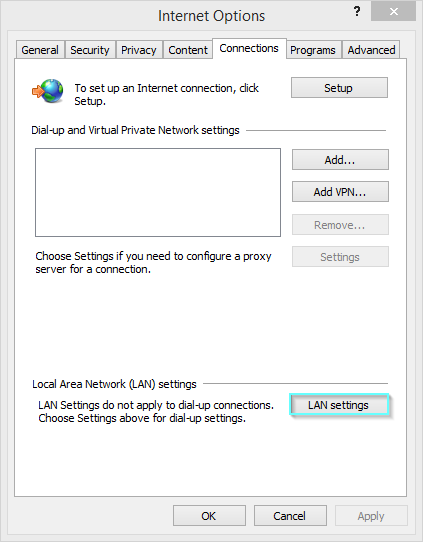Click the Setup button
Image resolution: width=423 pixels, height=542 pixels.
pos(339,88)
